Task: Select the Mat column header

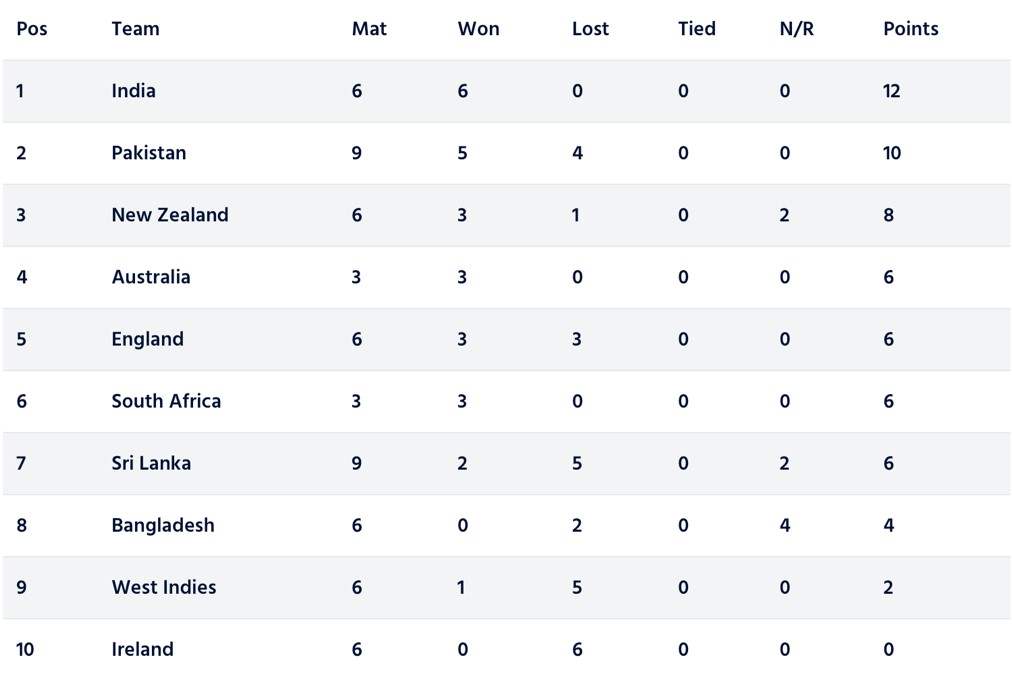Action: coord(369,29)
